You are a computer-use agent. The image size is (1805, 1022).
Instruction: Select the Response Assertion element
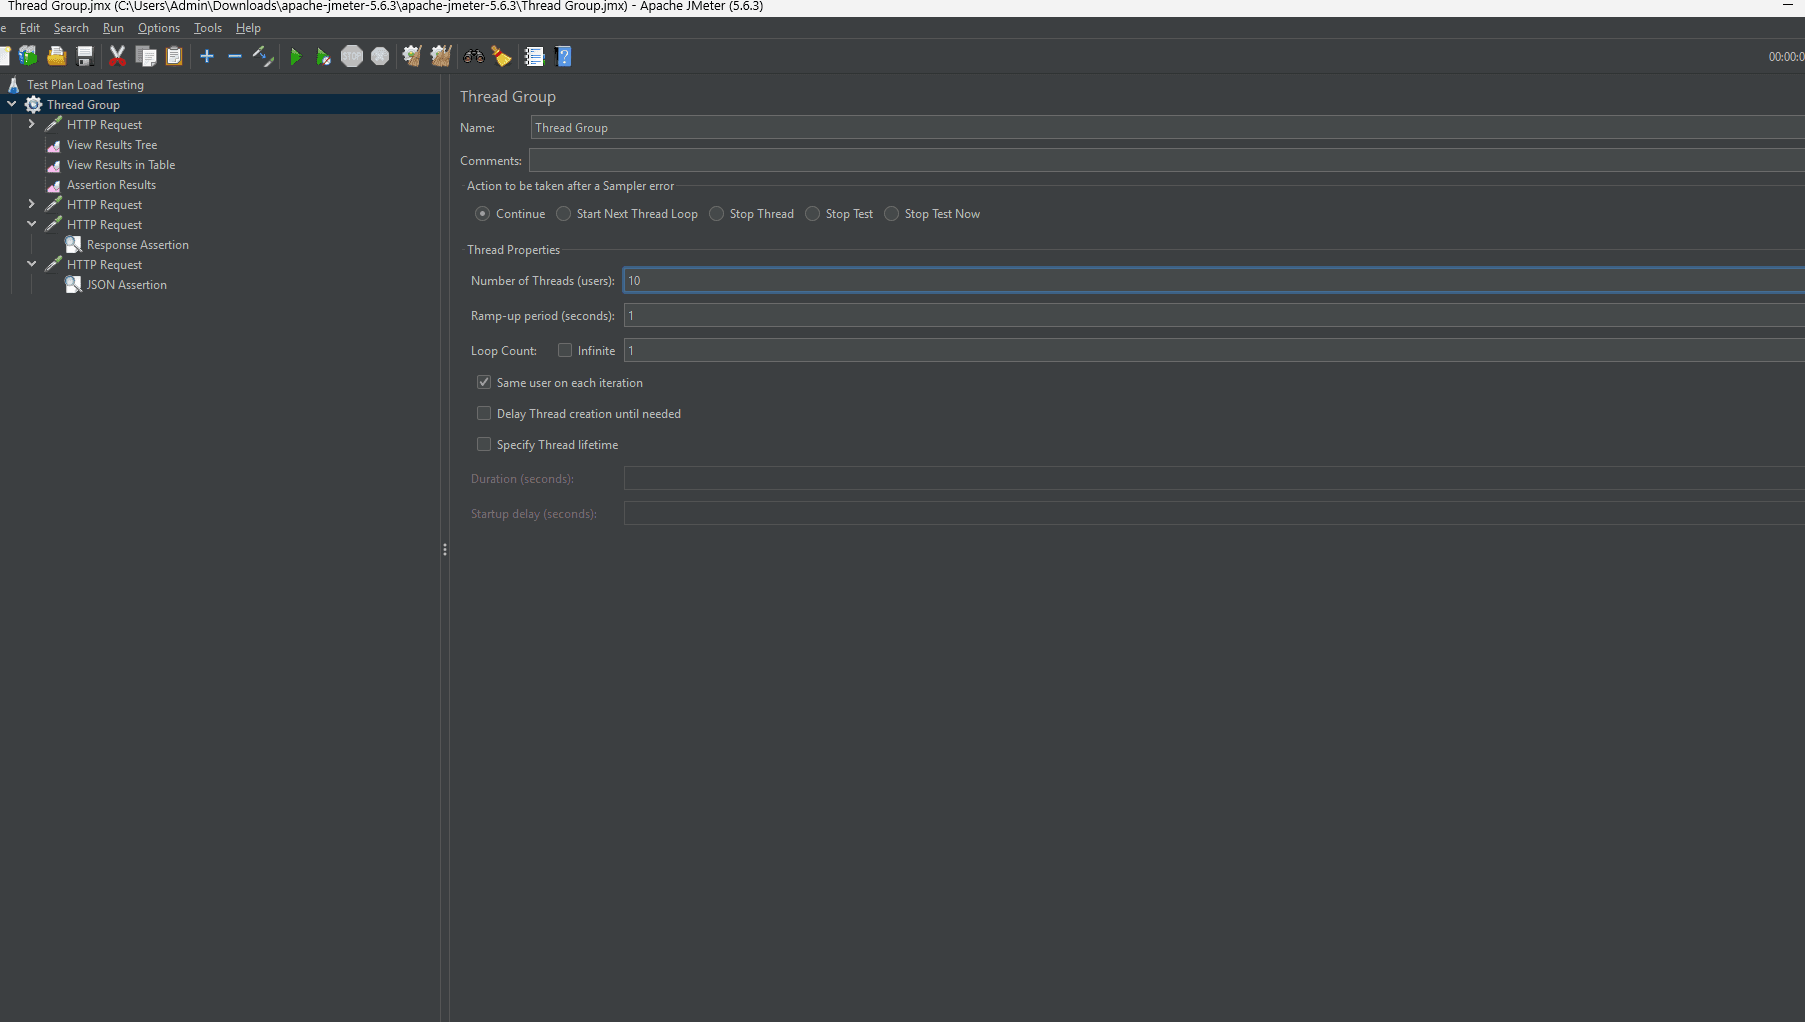pyautogui.click(x=137, y=245)
